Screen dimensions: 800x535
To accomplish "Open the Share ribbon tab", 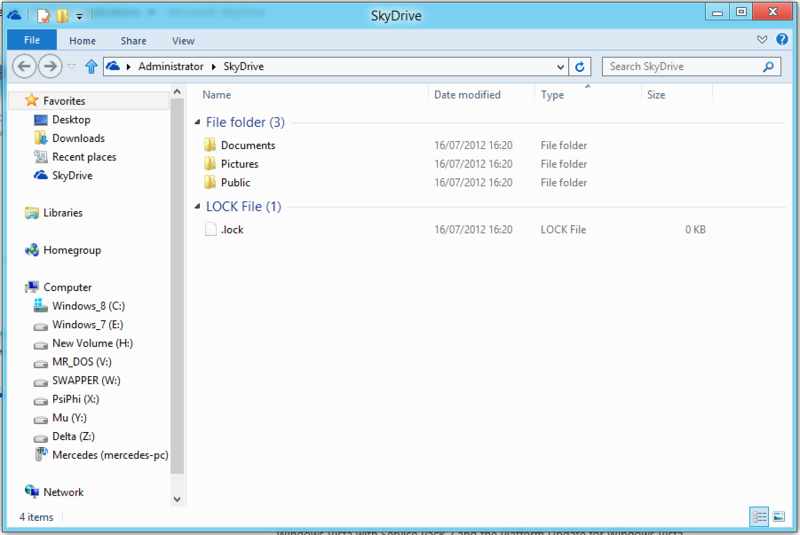I will coord(134,41).
